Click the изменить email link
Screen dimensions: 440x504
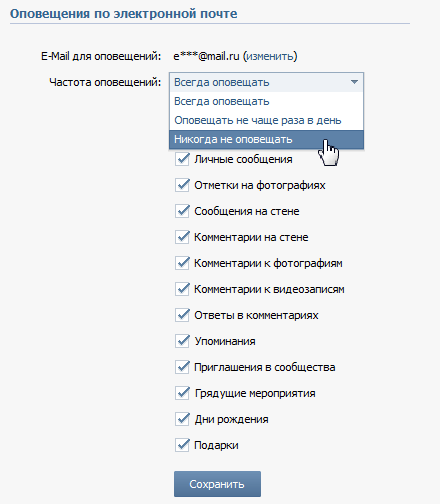[270, 56]
